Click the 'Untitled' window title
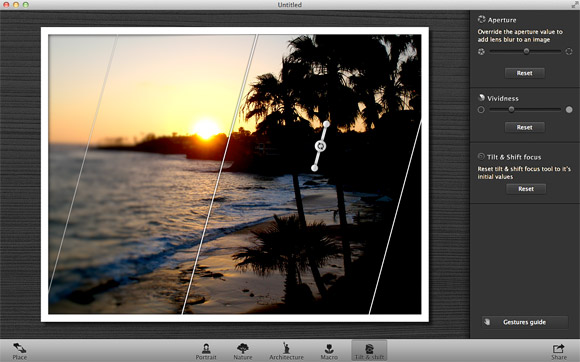The image size is (580, 362). (290, 4)
